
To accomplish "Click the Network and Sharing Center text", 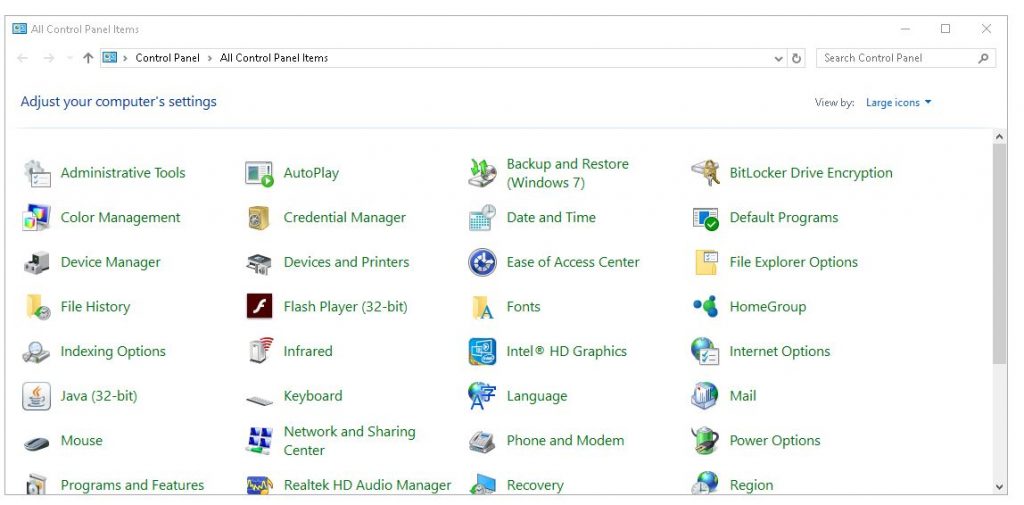I will pyautogui.click(x=349, y=441).
